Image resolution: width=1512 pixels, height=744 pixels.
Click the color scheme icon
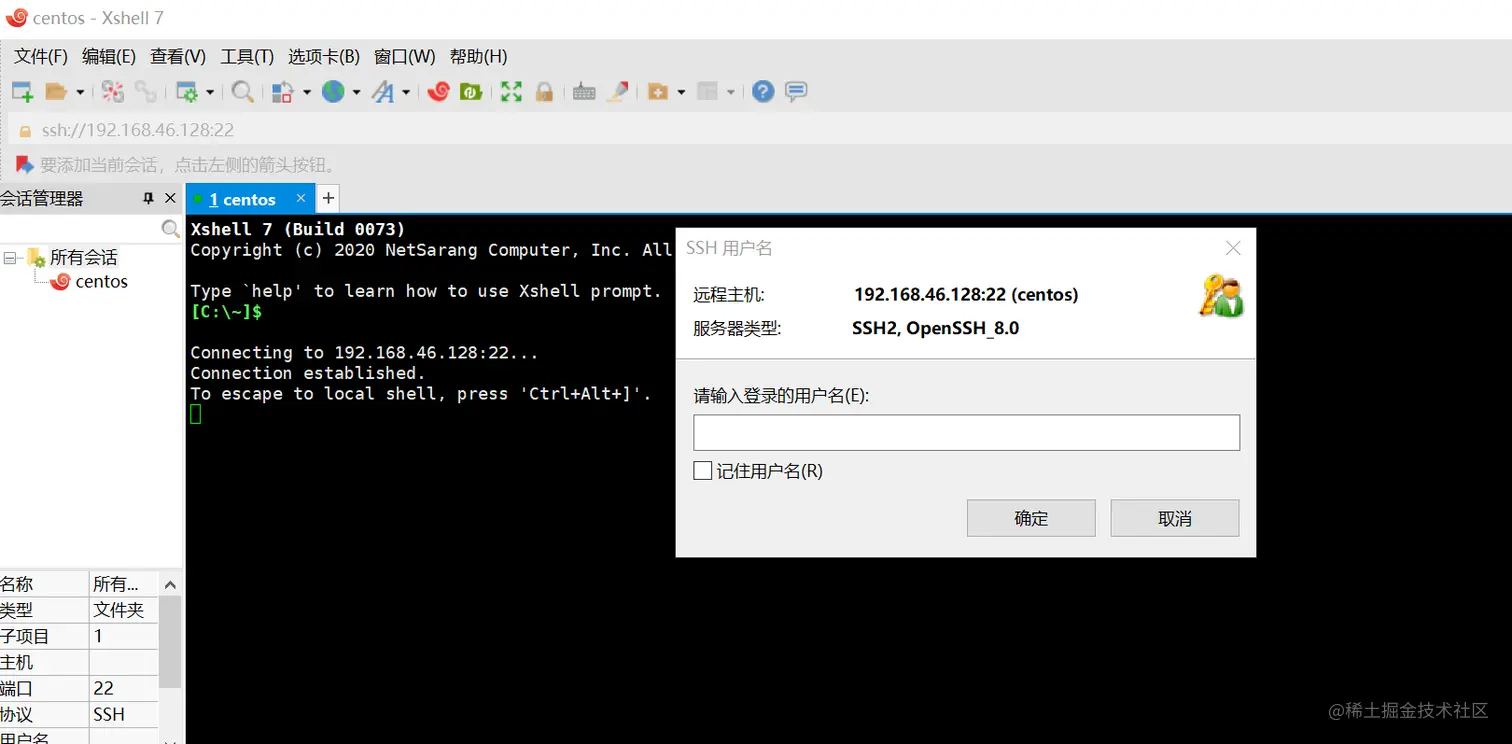point(283,92)
